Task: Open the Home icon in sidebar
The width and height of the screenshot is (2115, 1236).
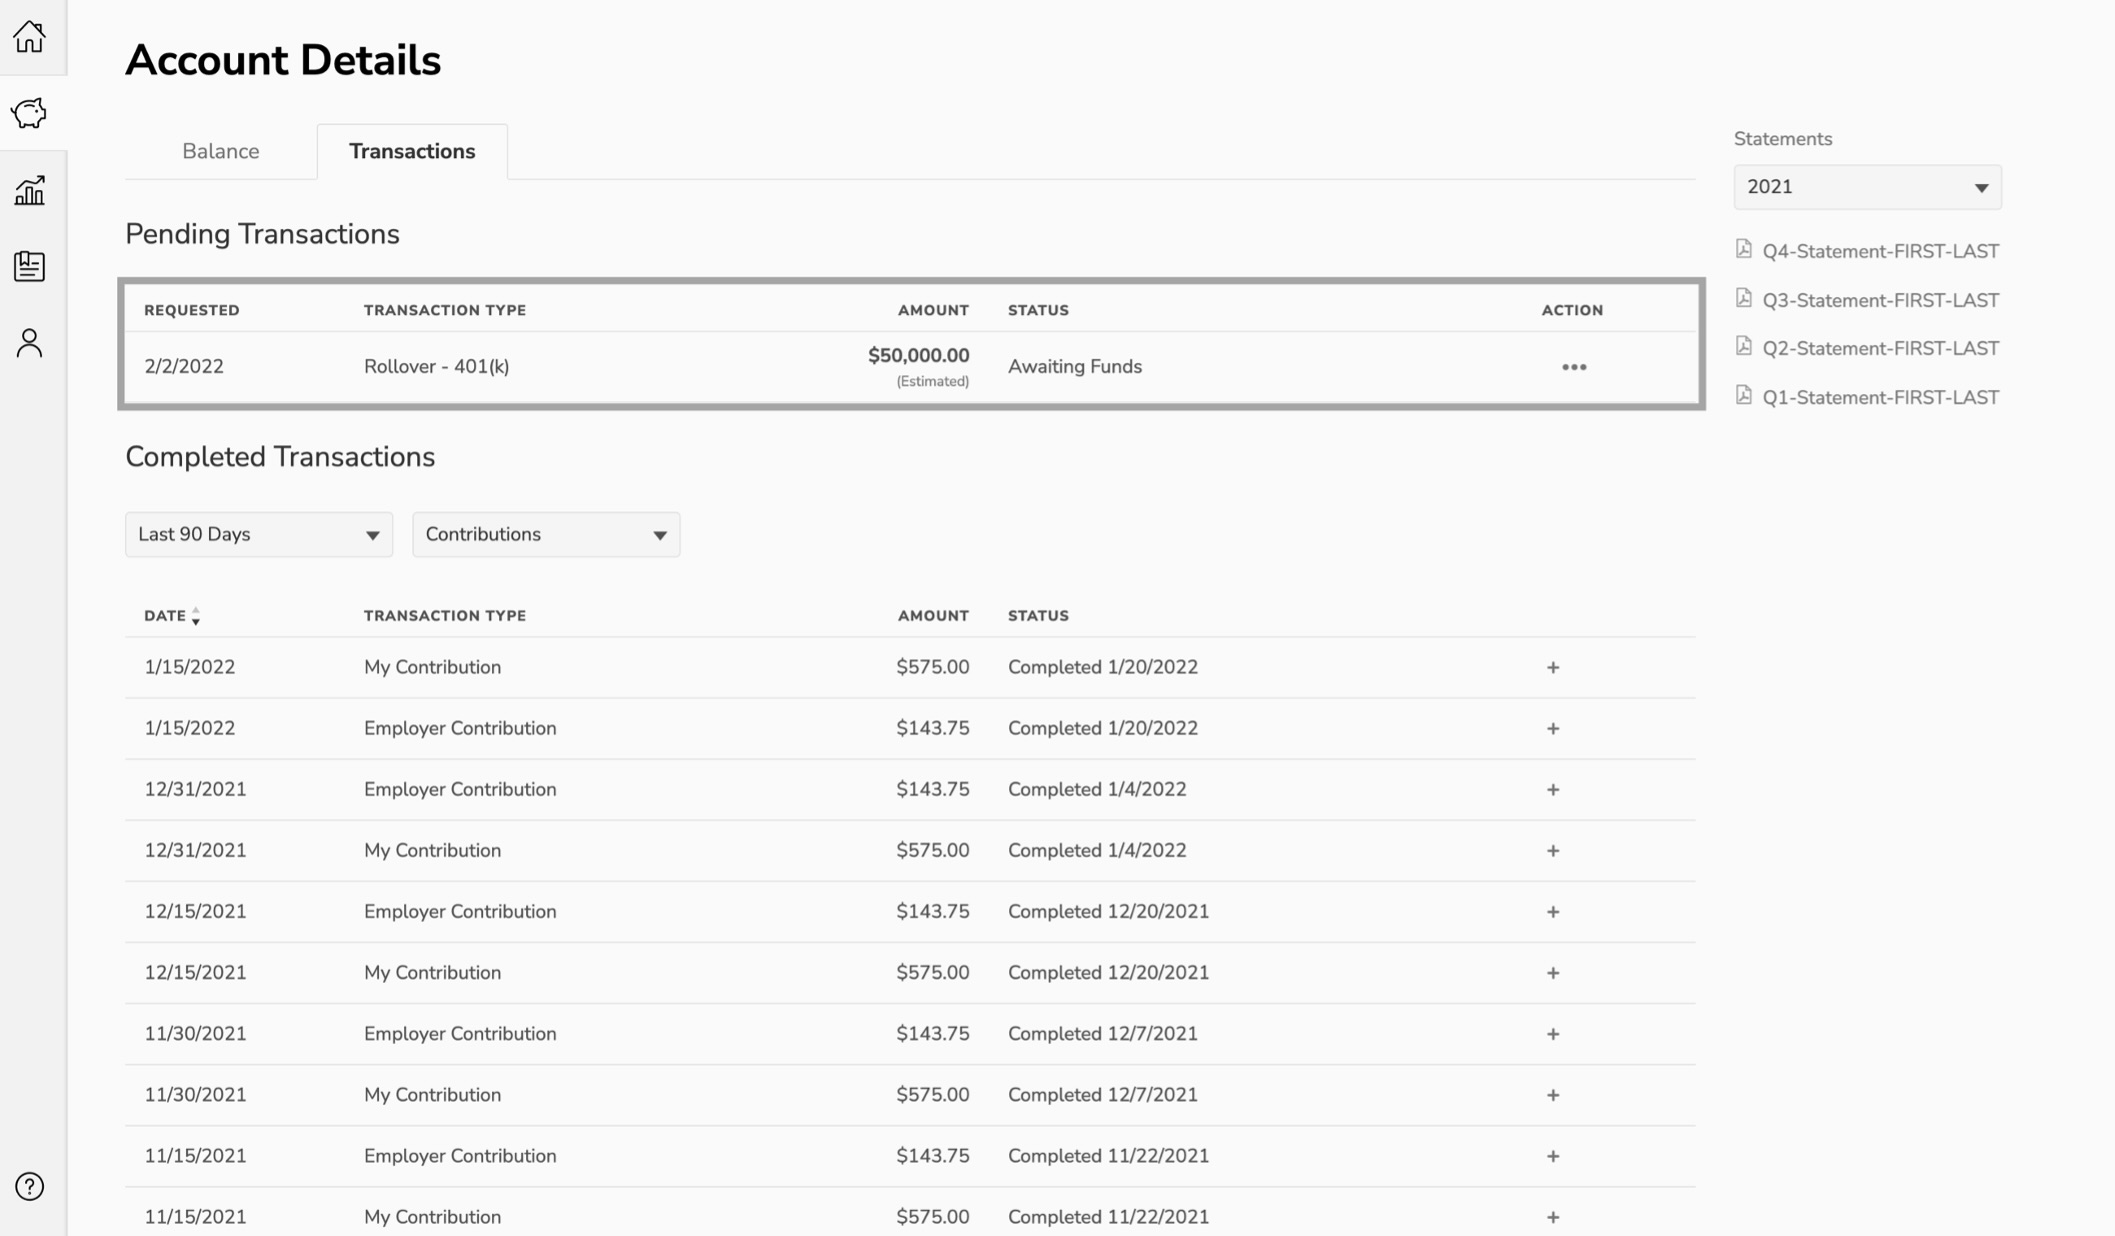Action: tap(30, 37)
